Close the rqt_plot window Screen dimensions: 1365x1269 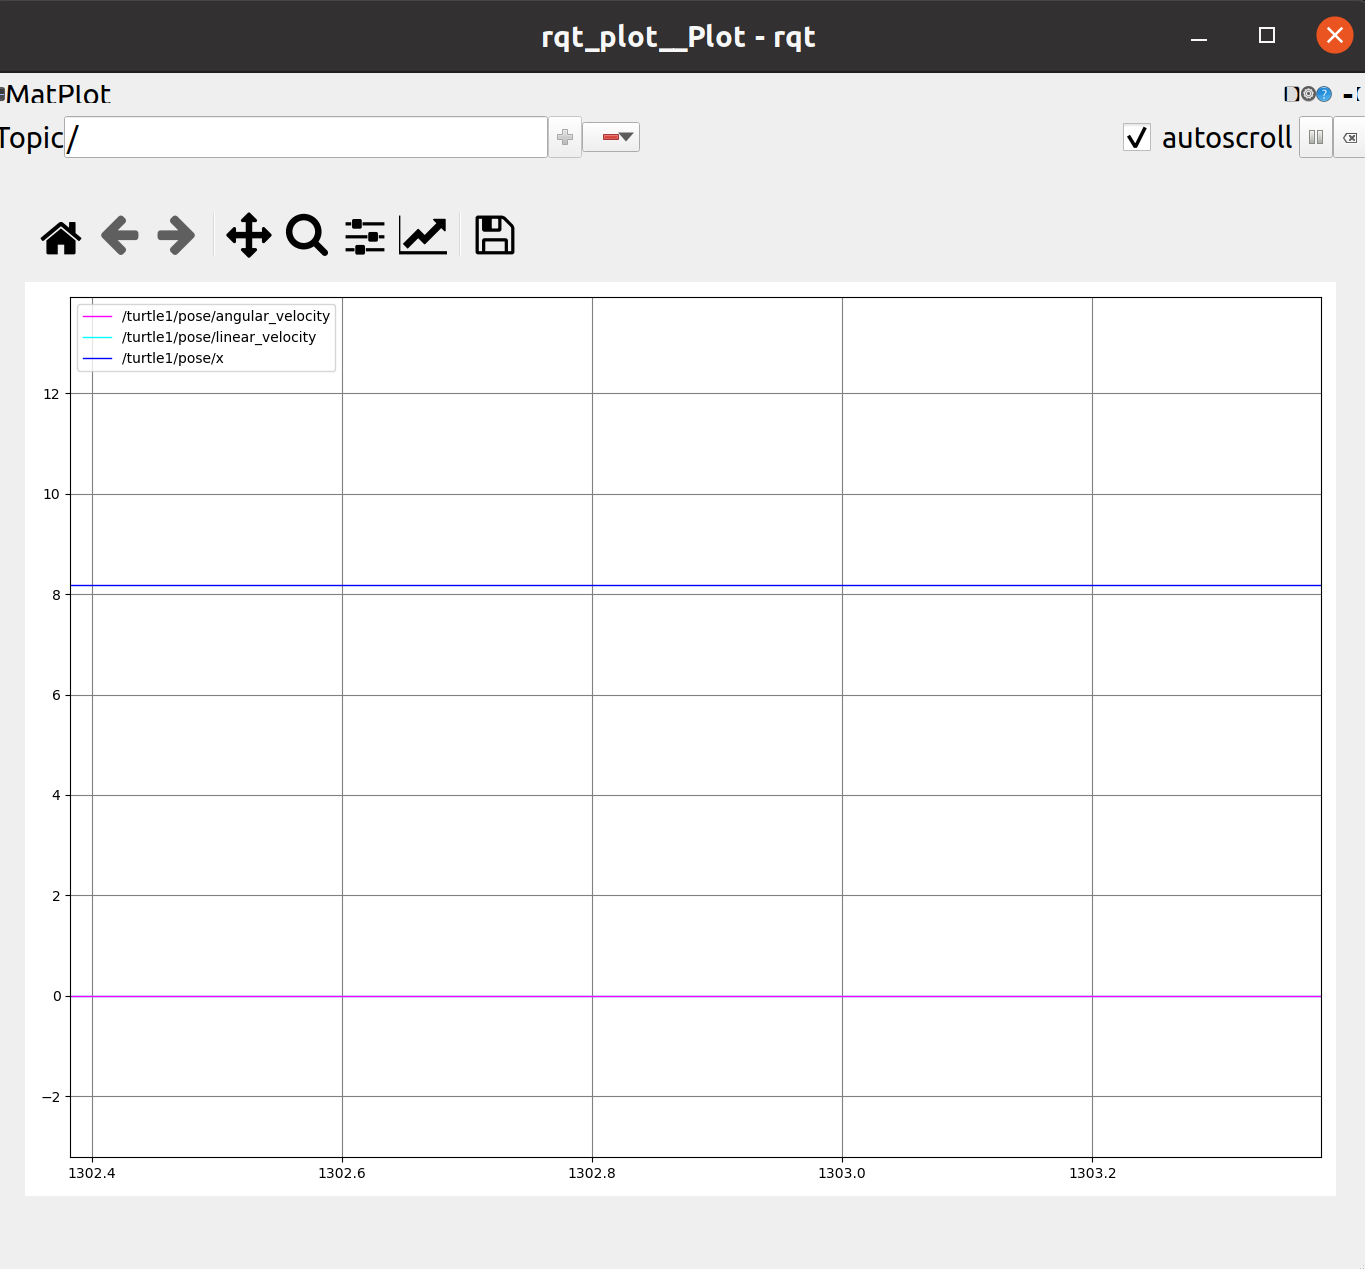click(1334, 36)
